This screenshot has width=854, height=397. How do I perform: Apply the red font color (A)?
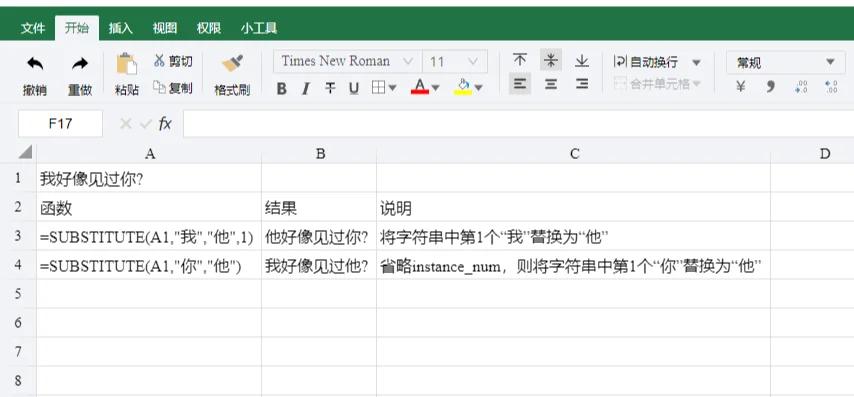(419, 87)
